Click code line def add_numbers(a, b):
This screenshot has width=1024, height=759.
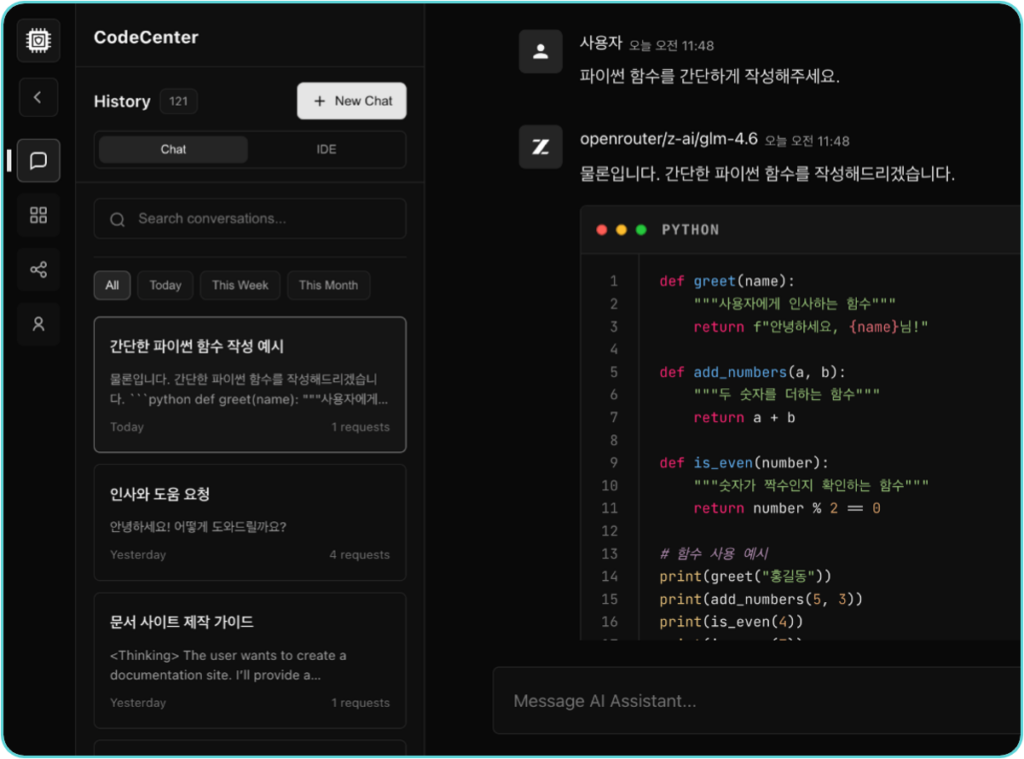click(752, 372)
